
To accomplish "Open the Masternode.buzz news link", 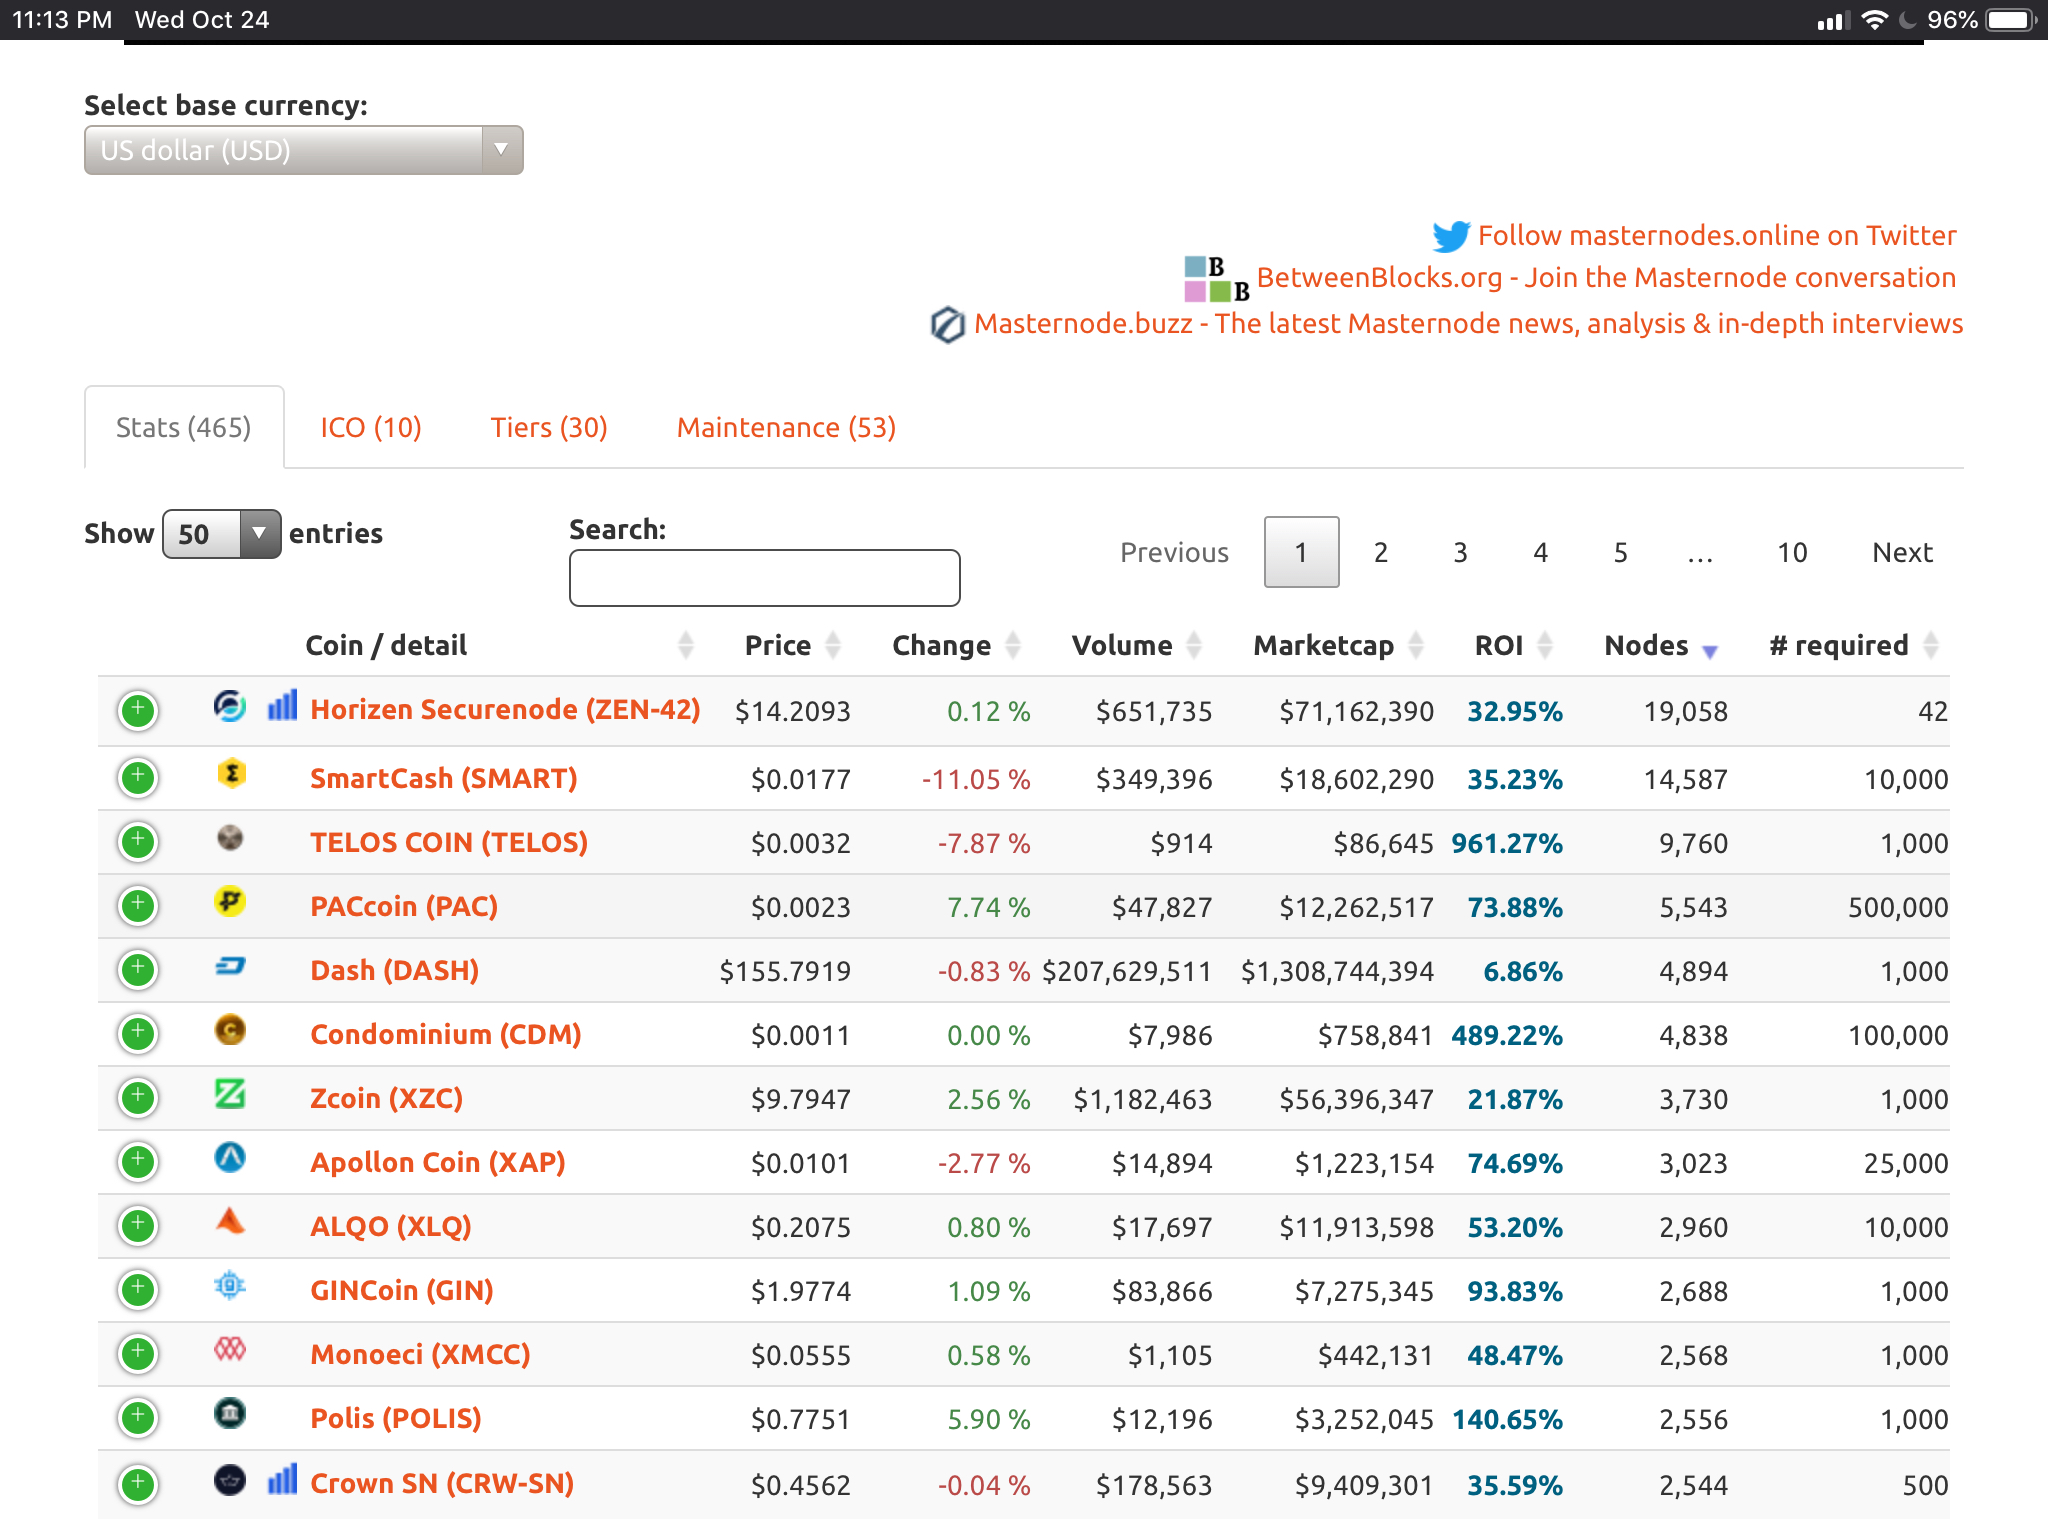I will pyautogui.click(x=1468, y=324).
